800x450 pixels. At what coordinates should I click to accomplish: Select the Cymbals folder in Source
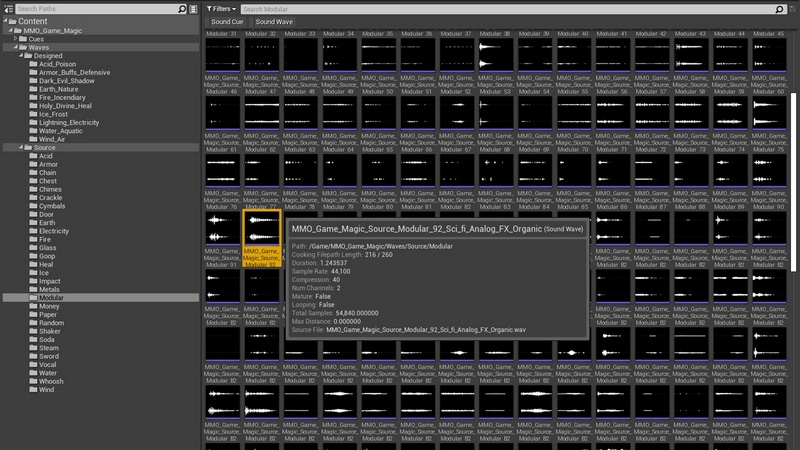tap(53, 205)
